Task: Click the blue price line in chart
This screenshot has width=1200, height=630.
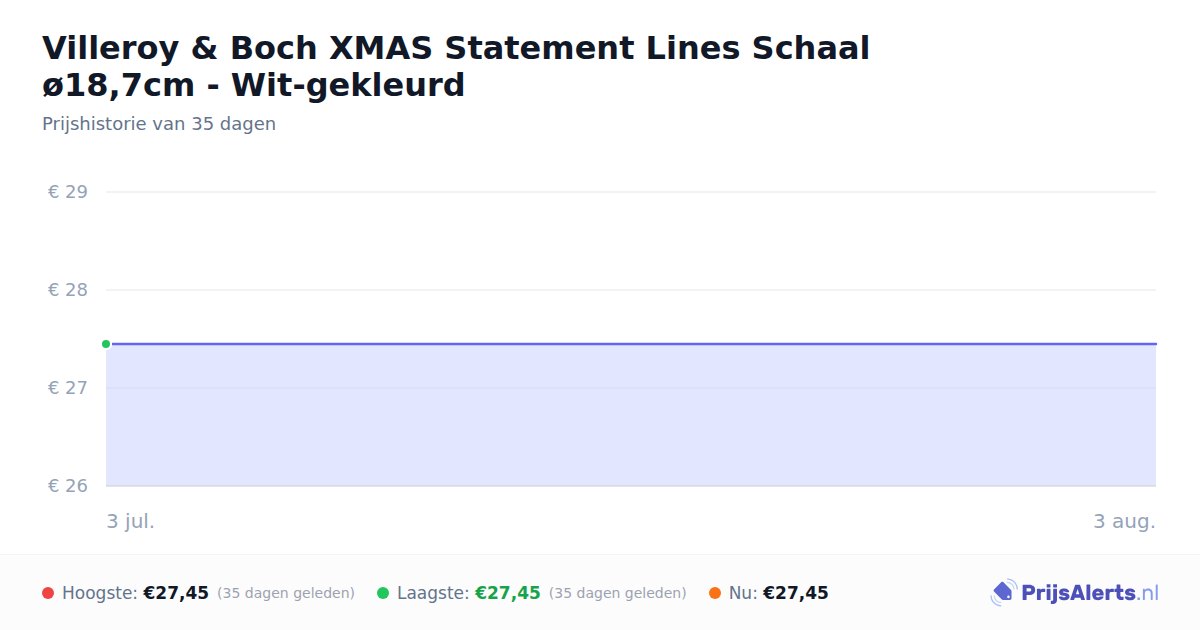Action: [631, 344]
